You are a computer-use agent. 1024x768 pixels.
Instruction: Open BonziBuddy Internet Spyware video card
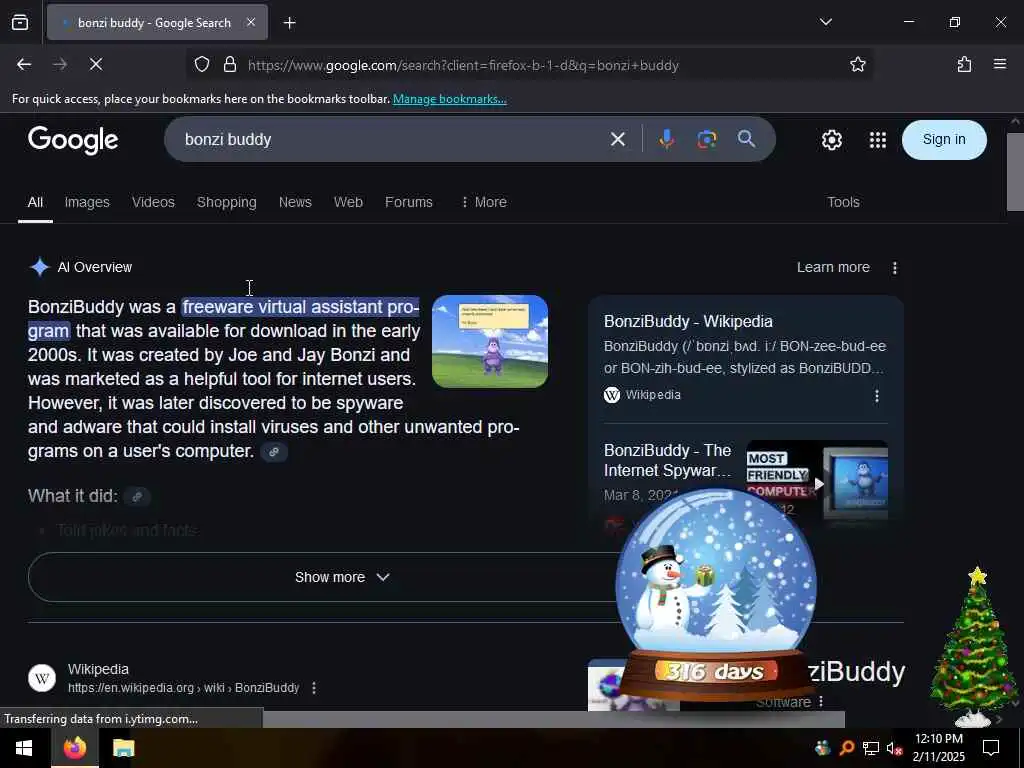[x=667, y=460]
